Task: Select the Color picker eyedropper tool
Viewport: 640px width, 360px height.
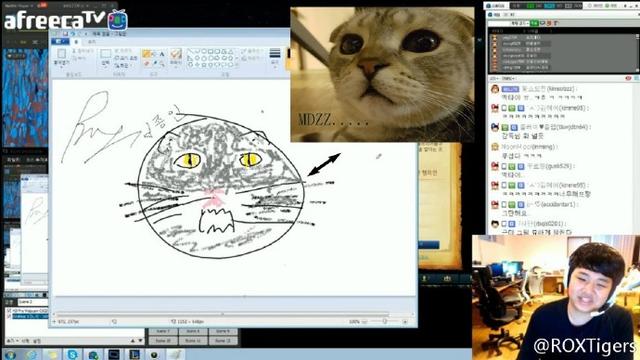Action: point(154,63)
